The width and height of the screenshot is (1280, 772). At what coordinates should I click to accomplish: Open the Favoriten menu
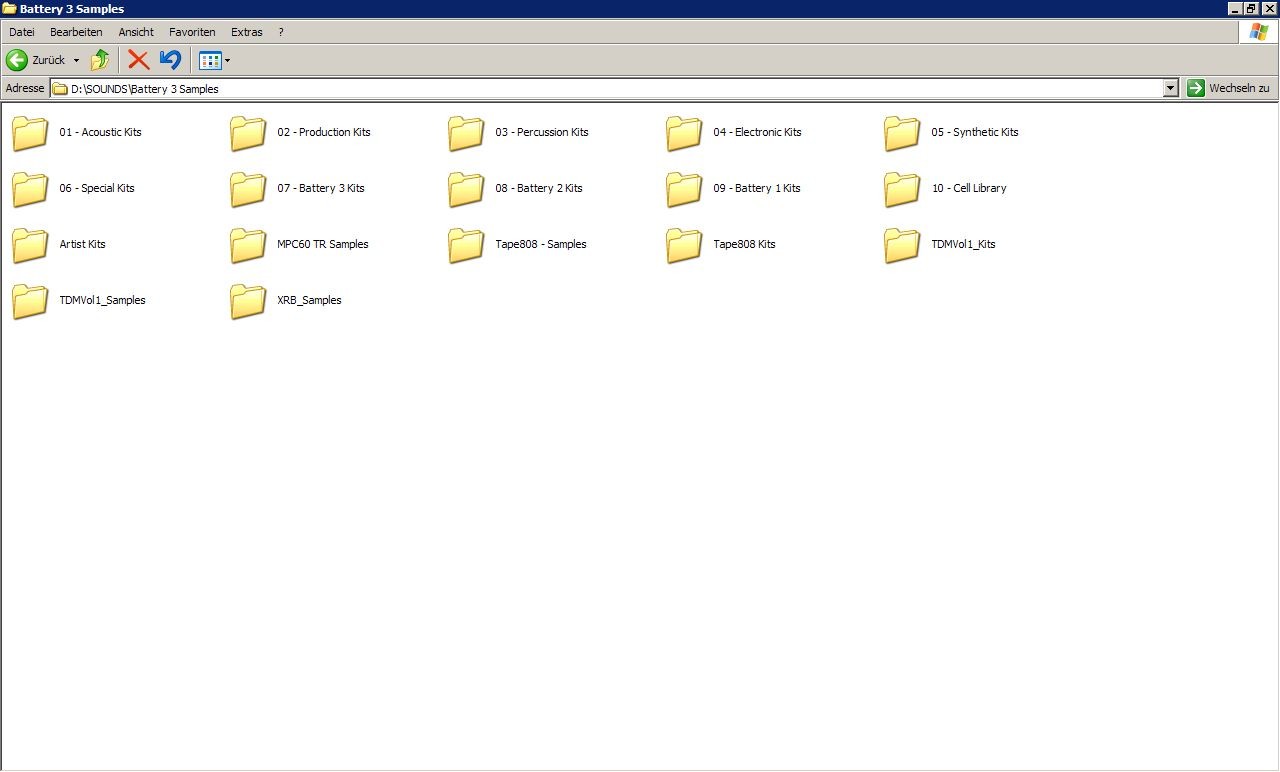pos(192,32)
